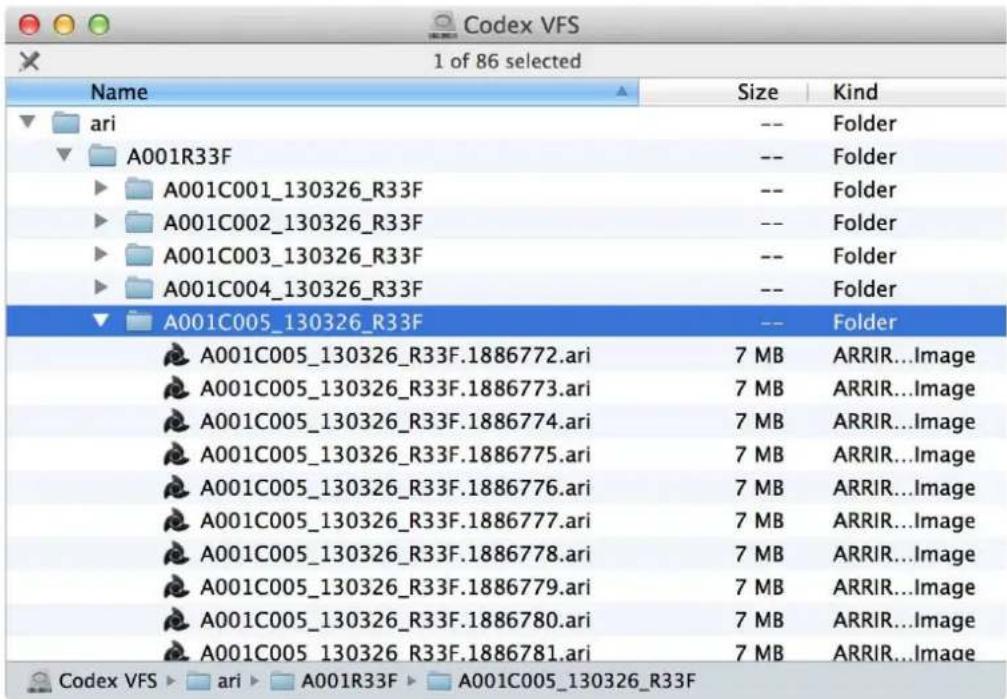Sort by the Size column header

[723, 92]
